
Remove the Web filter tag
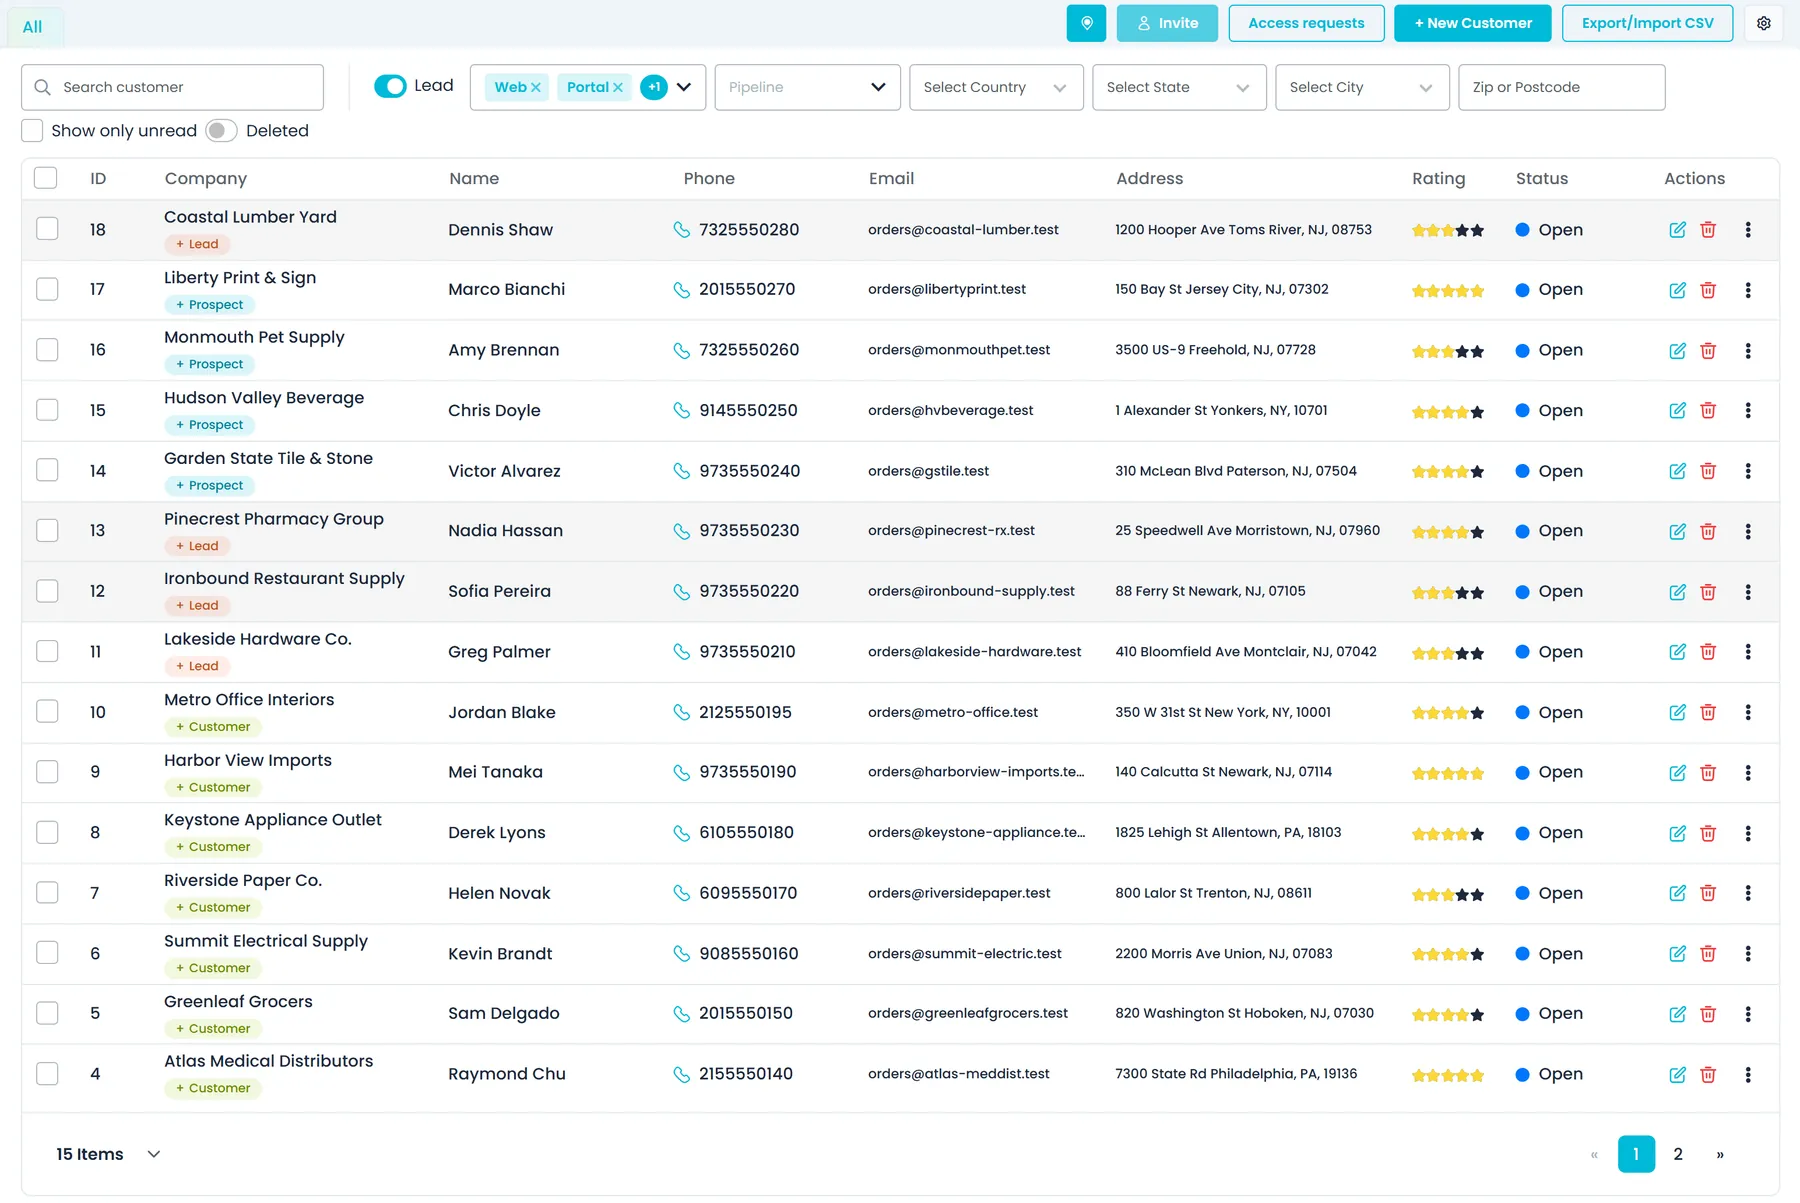[536, 87]
